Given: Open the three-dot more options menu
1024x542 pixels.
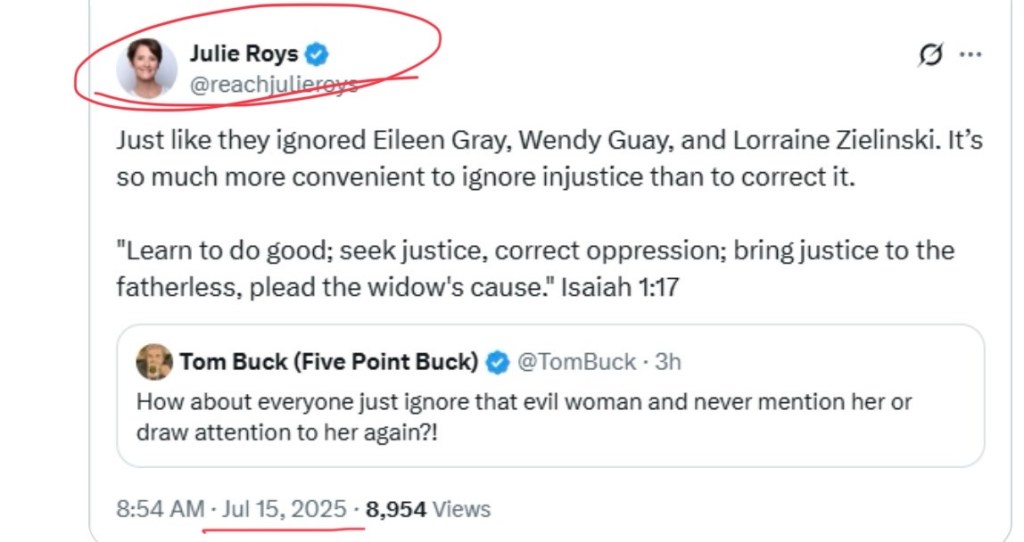Looking at the screenshot, I should click(x=970, y=55).
